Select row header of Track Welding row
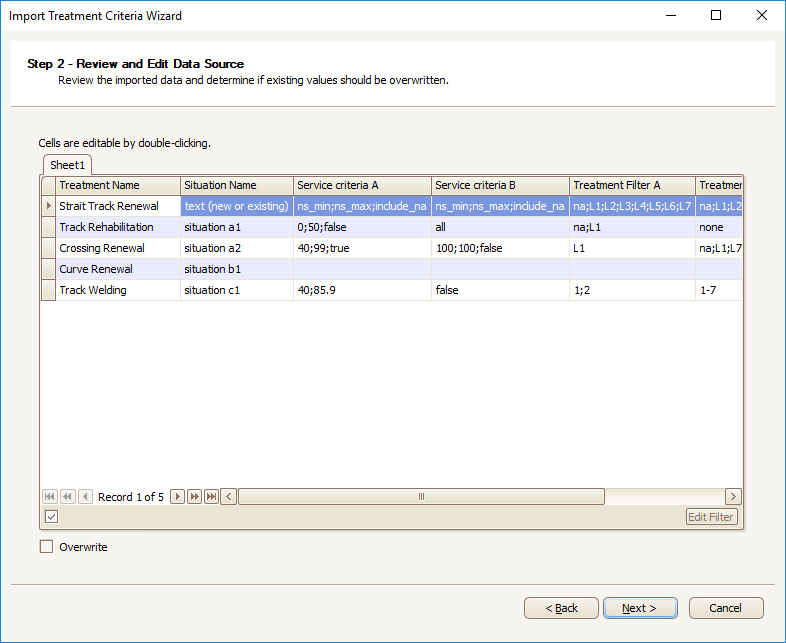This screenshot has height=643, width=786. [48, 290]
